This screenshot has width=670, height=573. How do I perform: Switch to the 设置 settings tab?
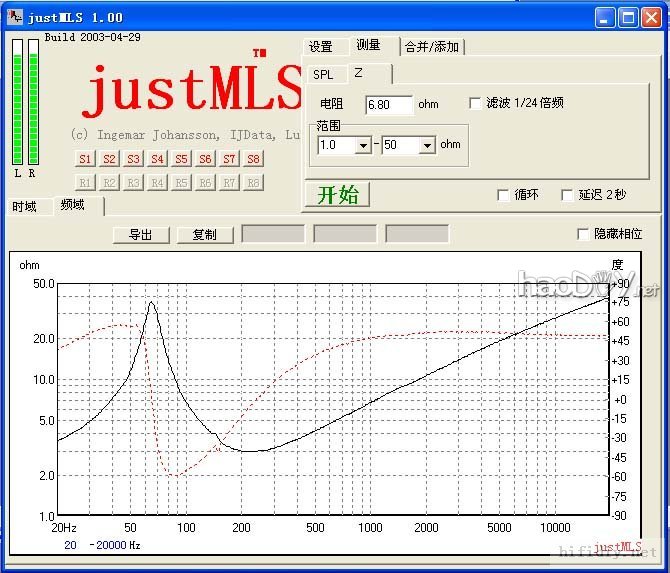coord(321,47)
